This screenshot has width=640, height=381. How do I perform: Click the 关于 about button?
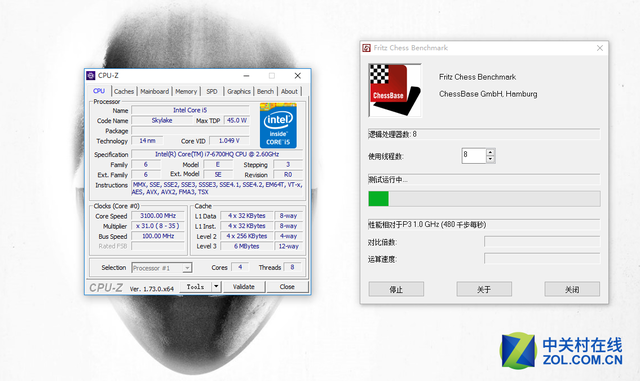click(x=484, y=289)
